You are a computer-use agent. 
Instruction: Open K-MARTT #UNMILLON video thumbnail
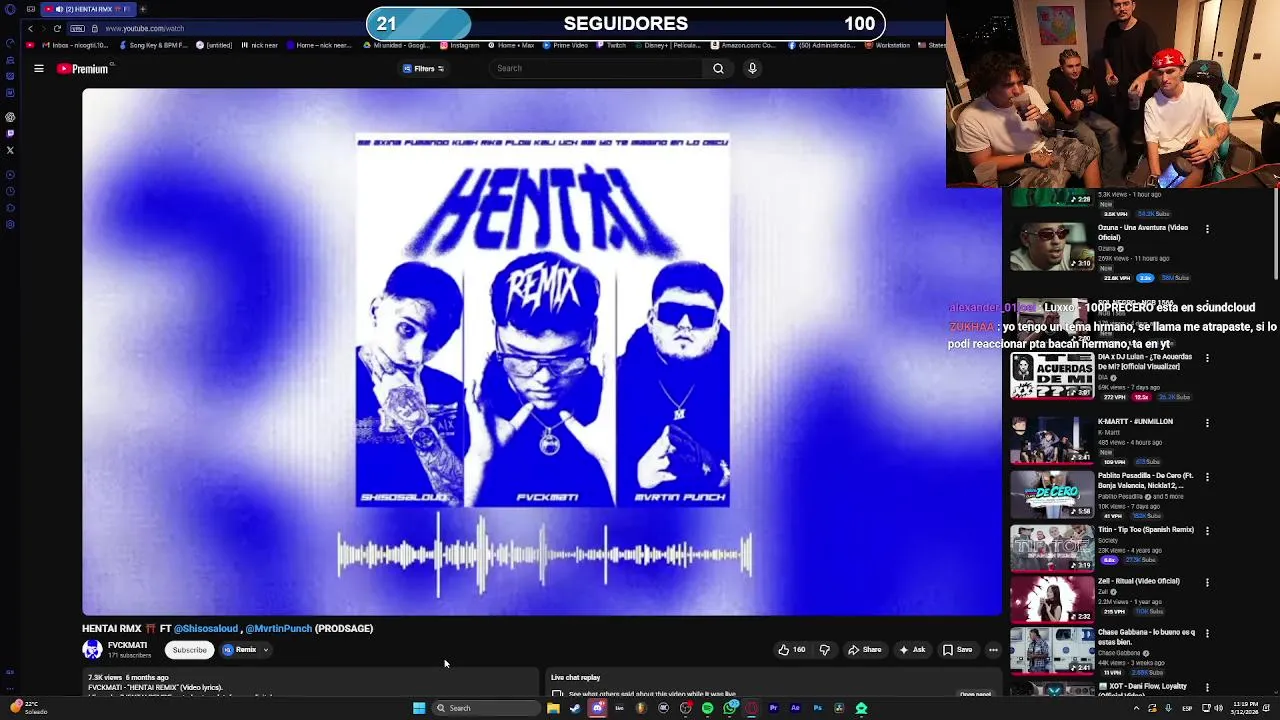click(x=1051, y=441)
